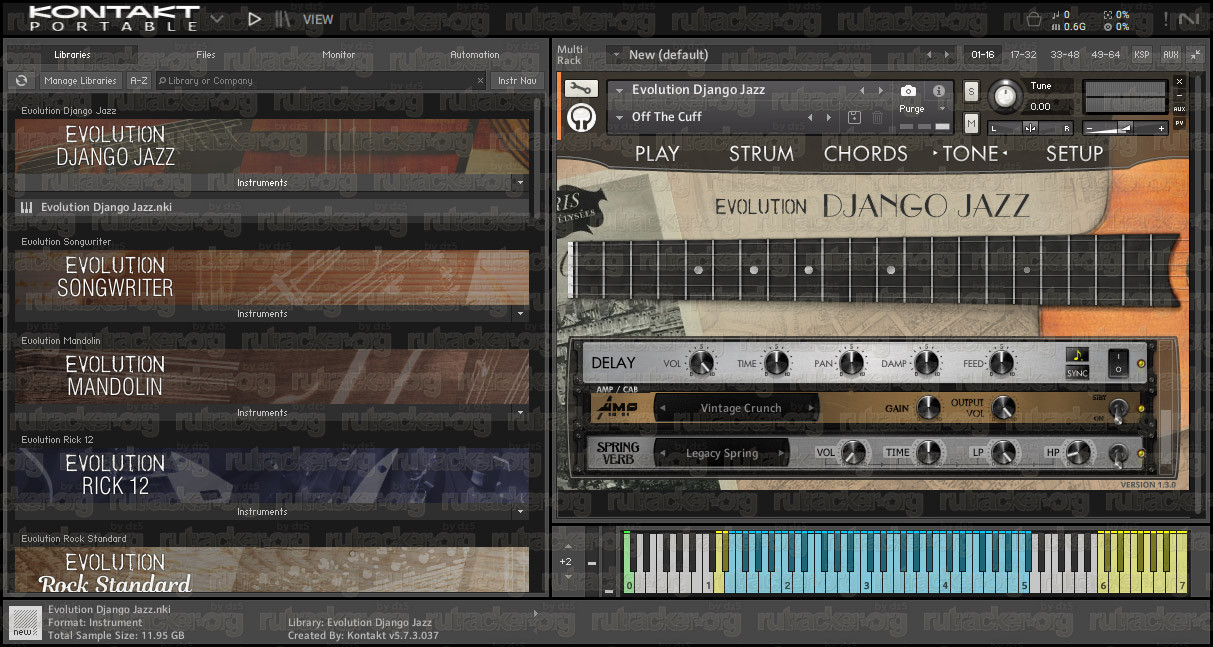Screen dimensions: 1213x647
Task: Click the play arrow in header
Action: click(254, 18)
